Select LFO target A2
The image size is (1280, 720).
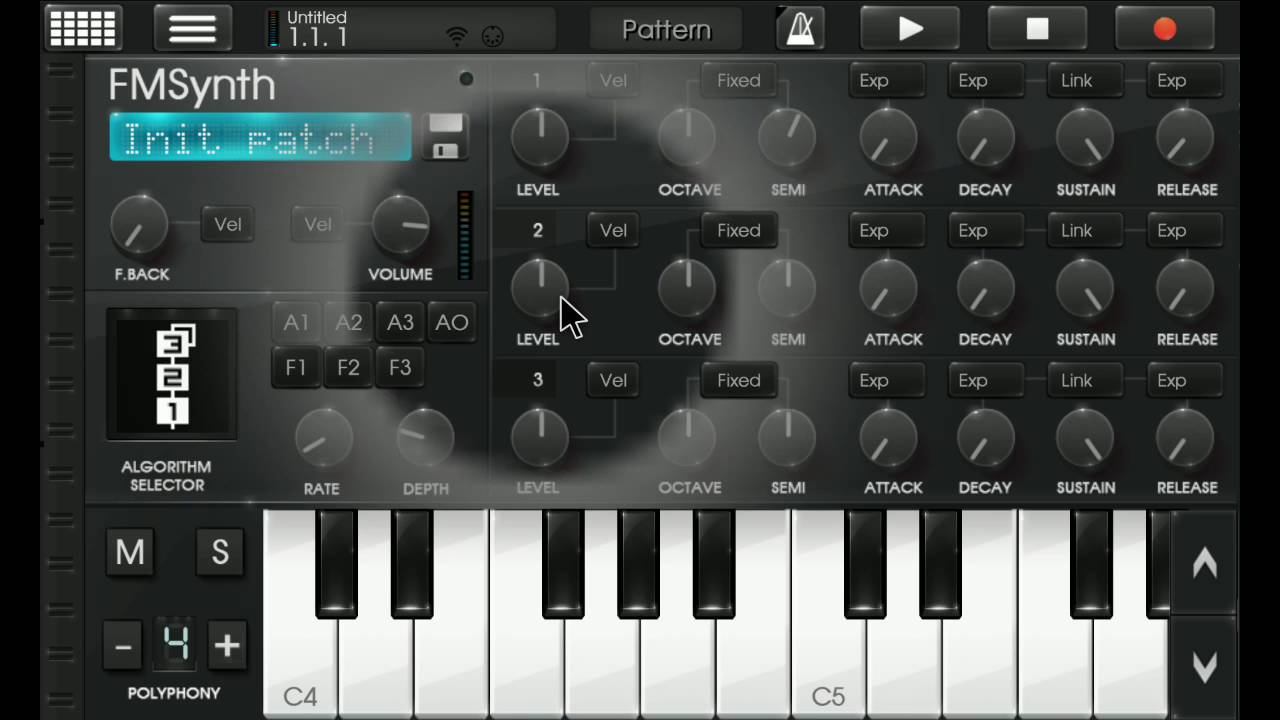click(x=348, y=322)
